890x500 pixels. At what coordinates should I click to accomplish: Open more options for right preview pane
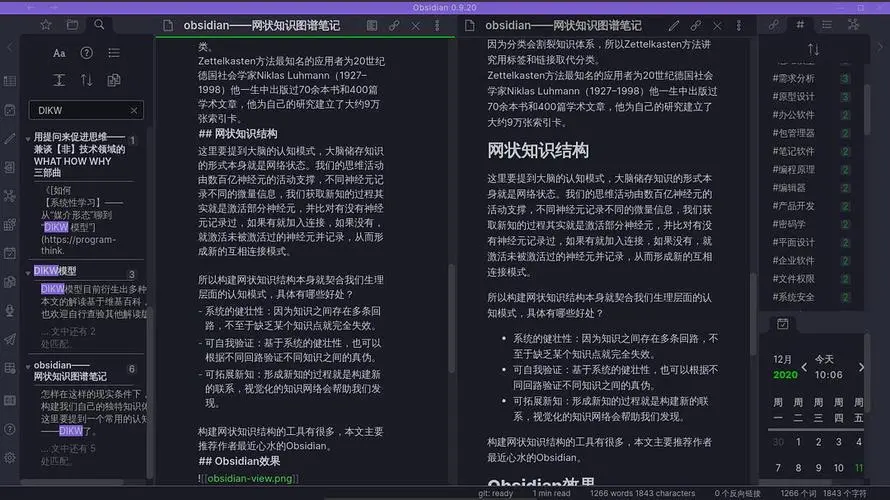738,26
